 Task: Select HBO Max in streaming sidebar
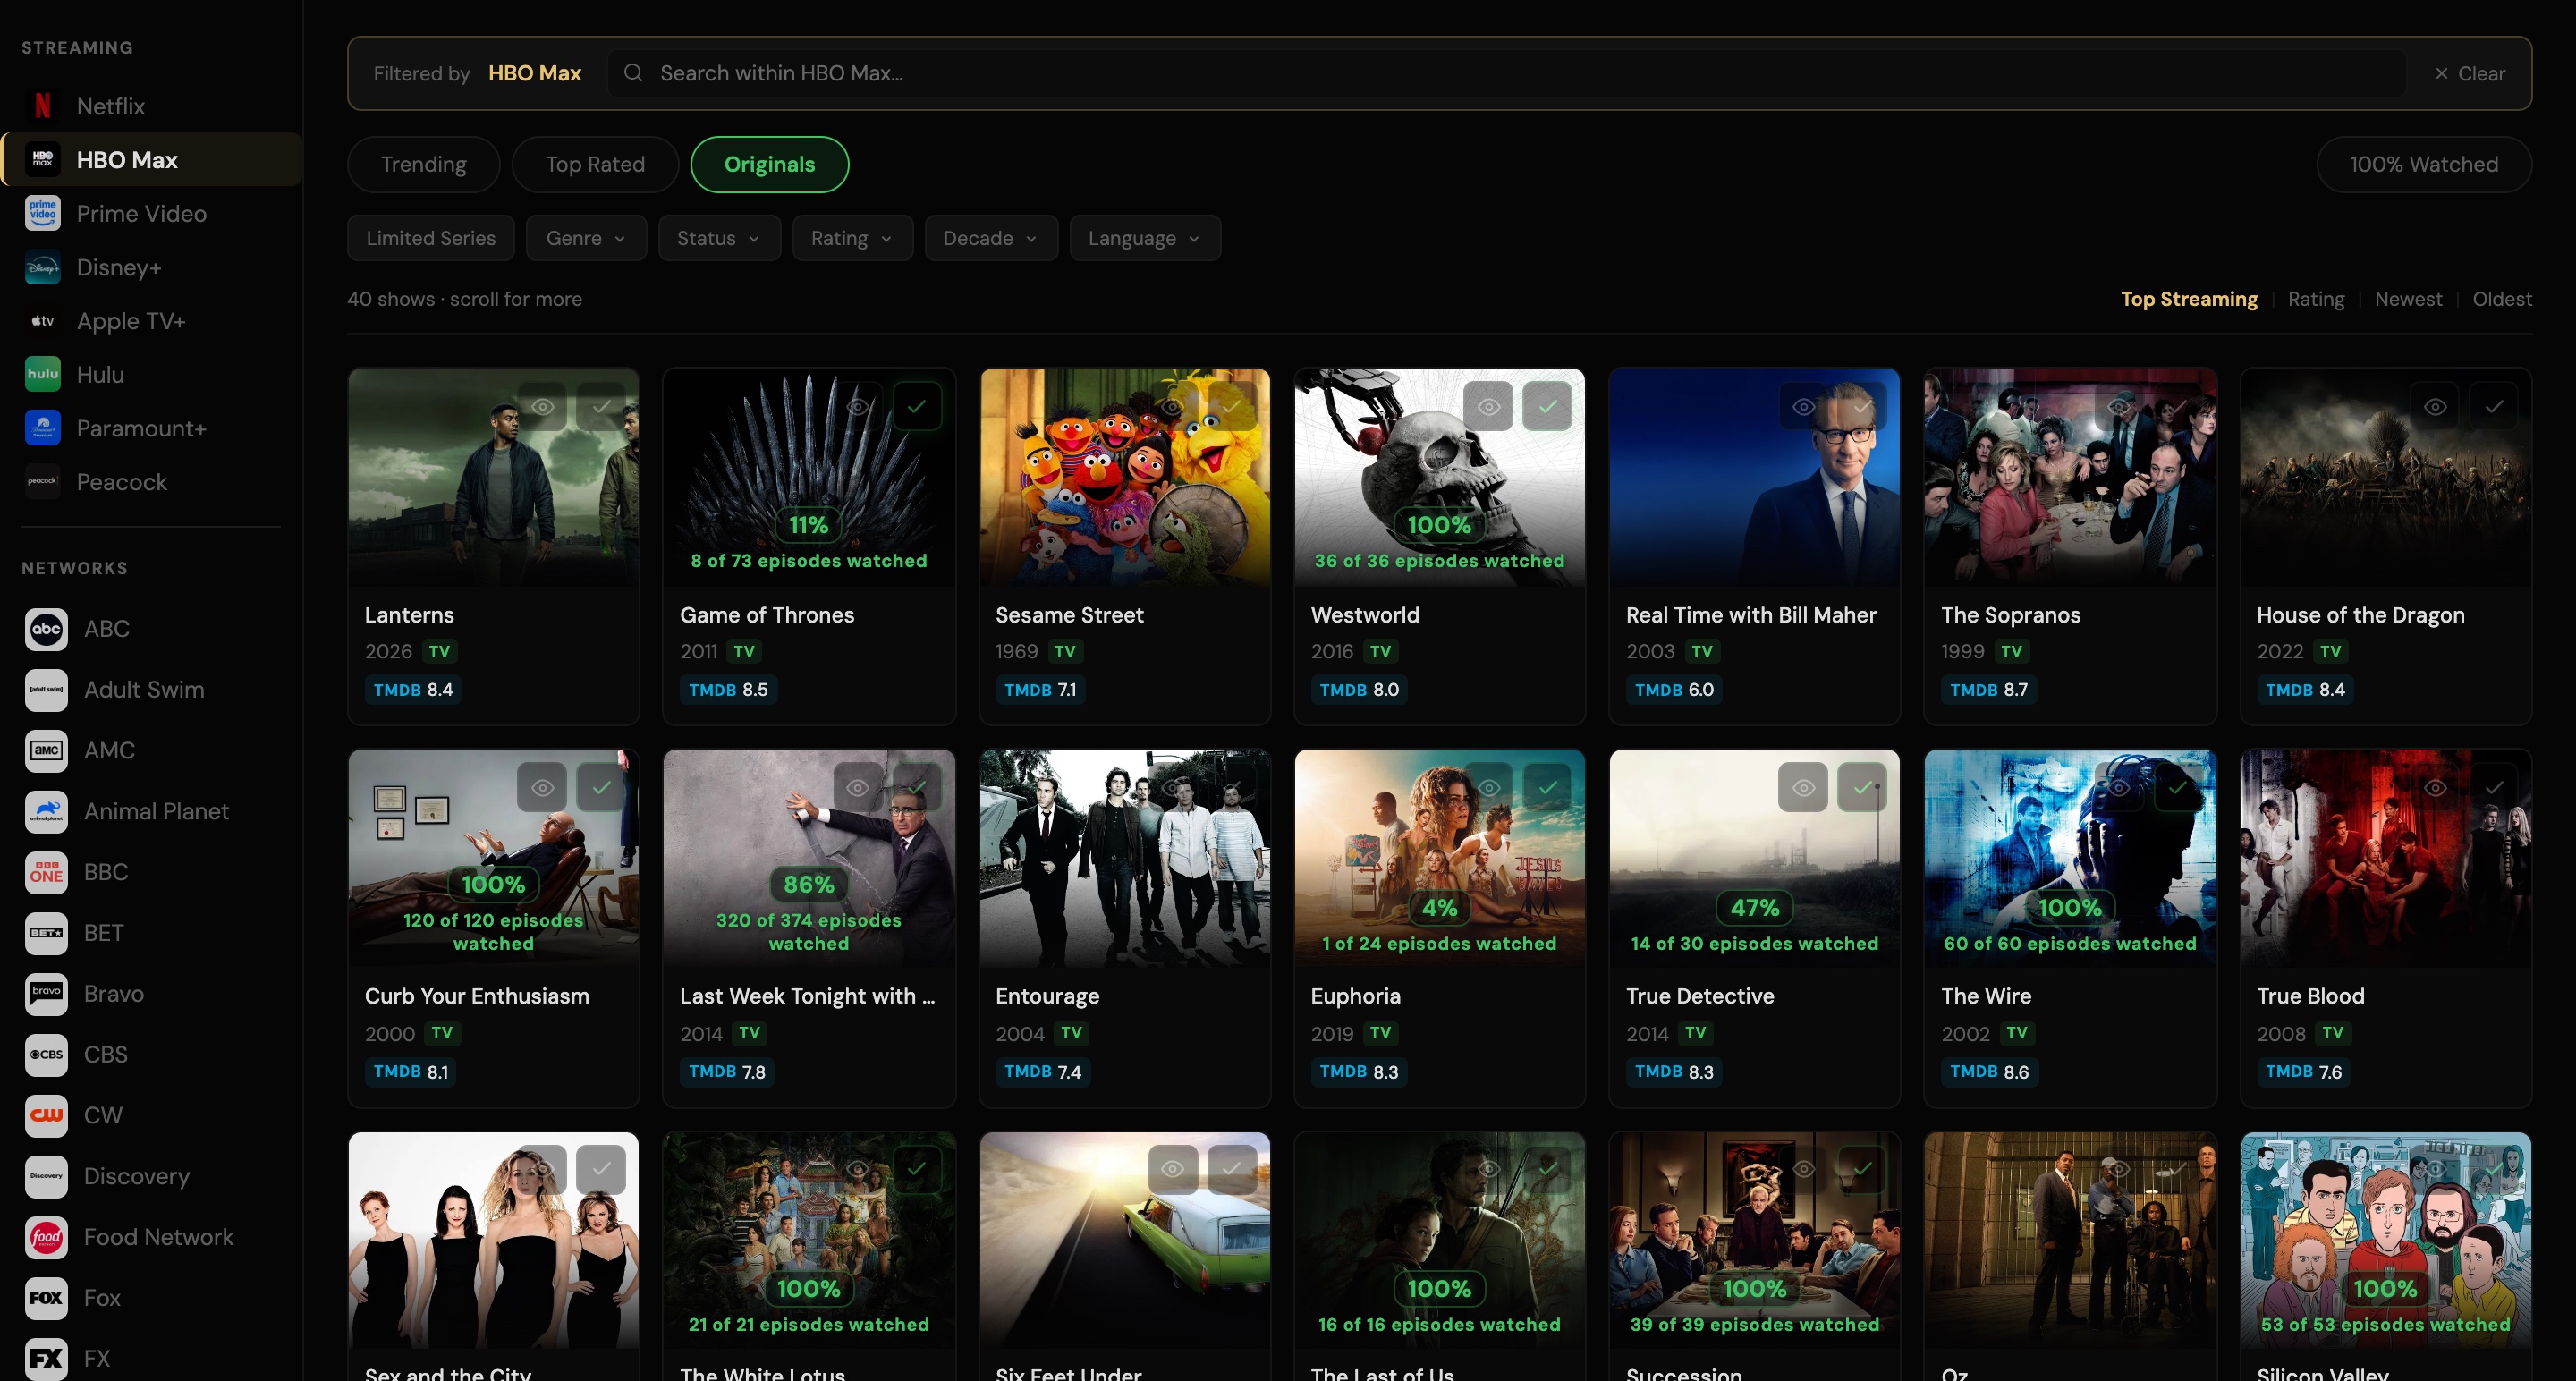click(152, 160)
